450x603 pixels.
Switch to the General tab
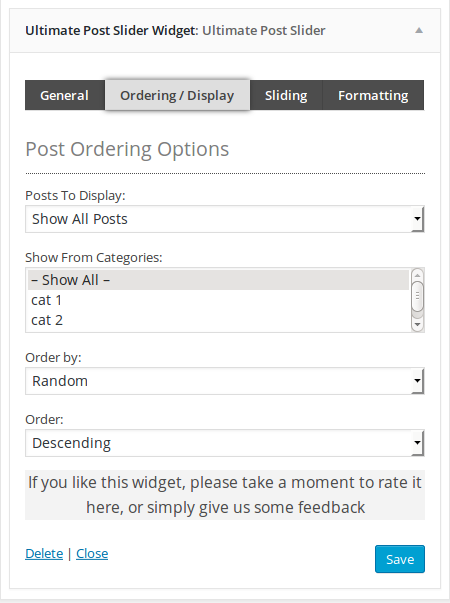point(65,95)
